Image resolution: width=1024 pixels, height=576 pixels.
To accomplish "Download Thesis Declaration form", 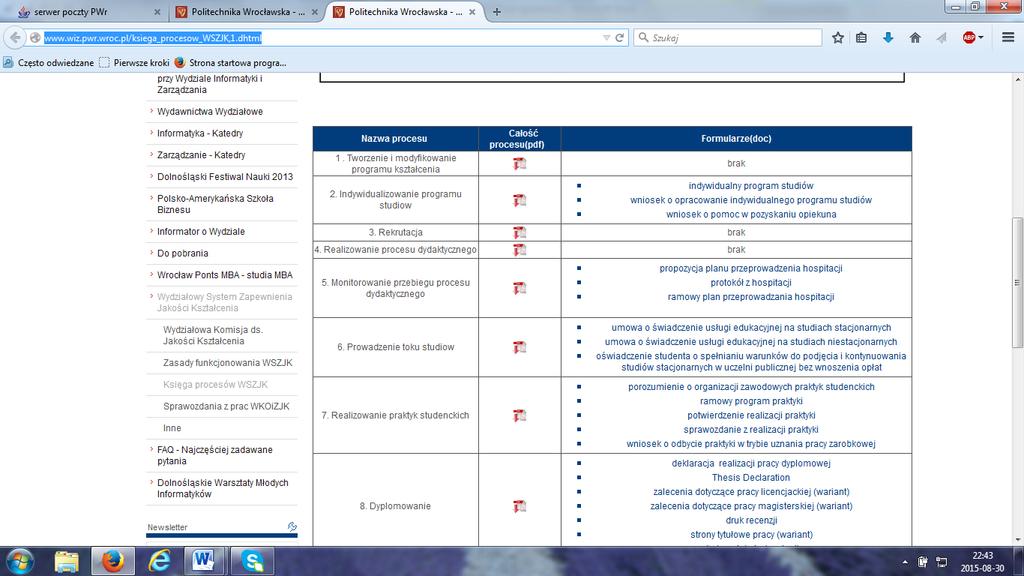I will (x=751, y=477).
